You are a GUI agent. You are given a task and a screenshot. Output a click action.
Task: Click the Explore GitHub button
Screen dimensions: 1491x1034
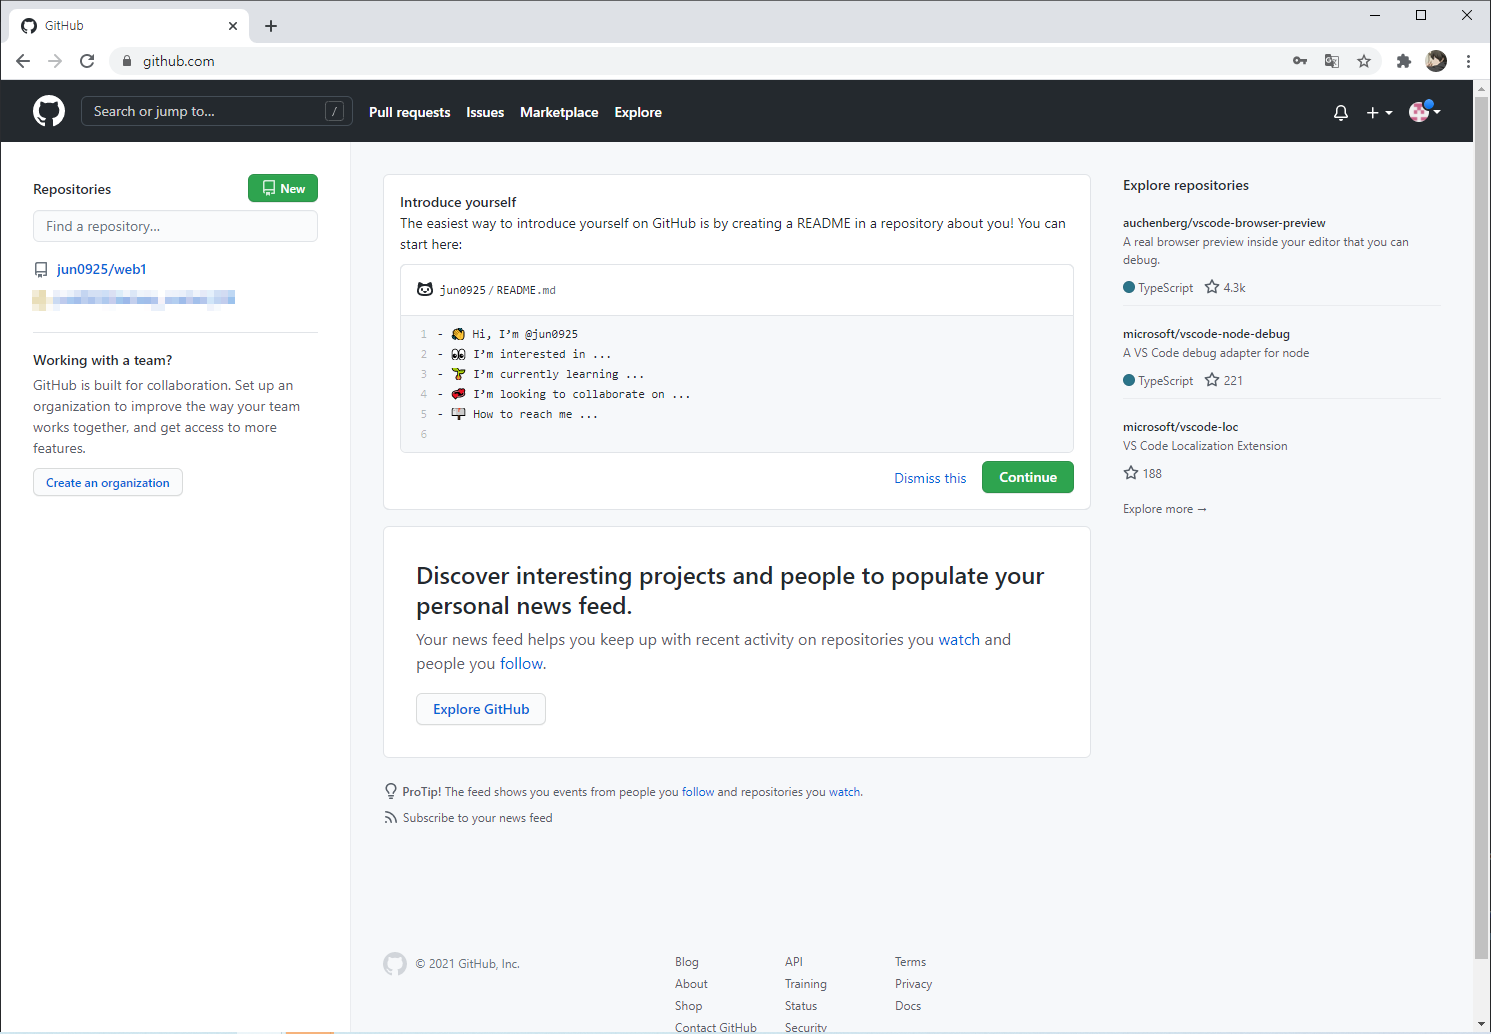click(481, 709)
